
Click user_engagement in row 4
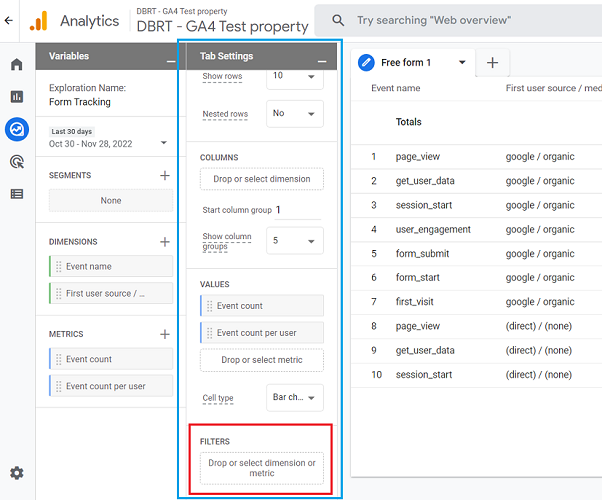coord(433,229)
